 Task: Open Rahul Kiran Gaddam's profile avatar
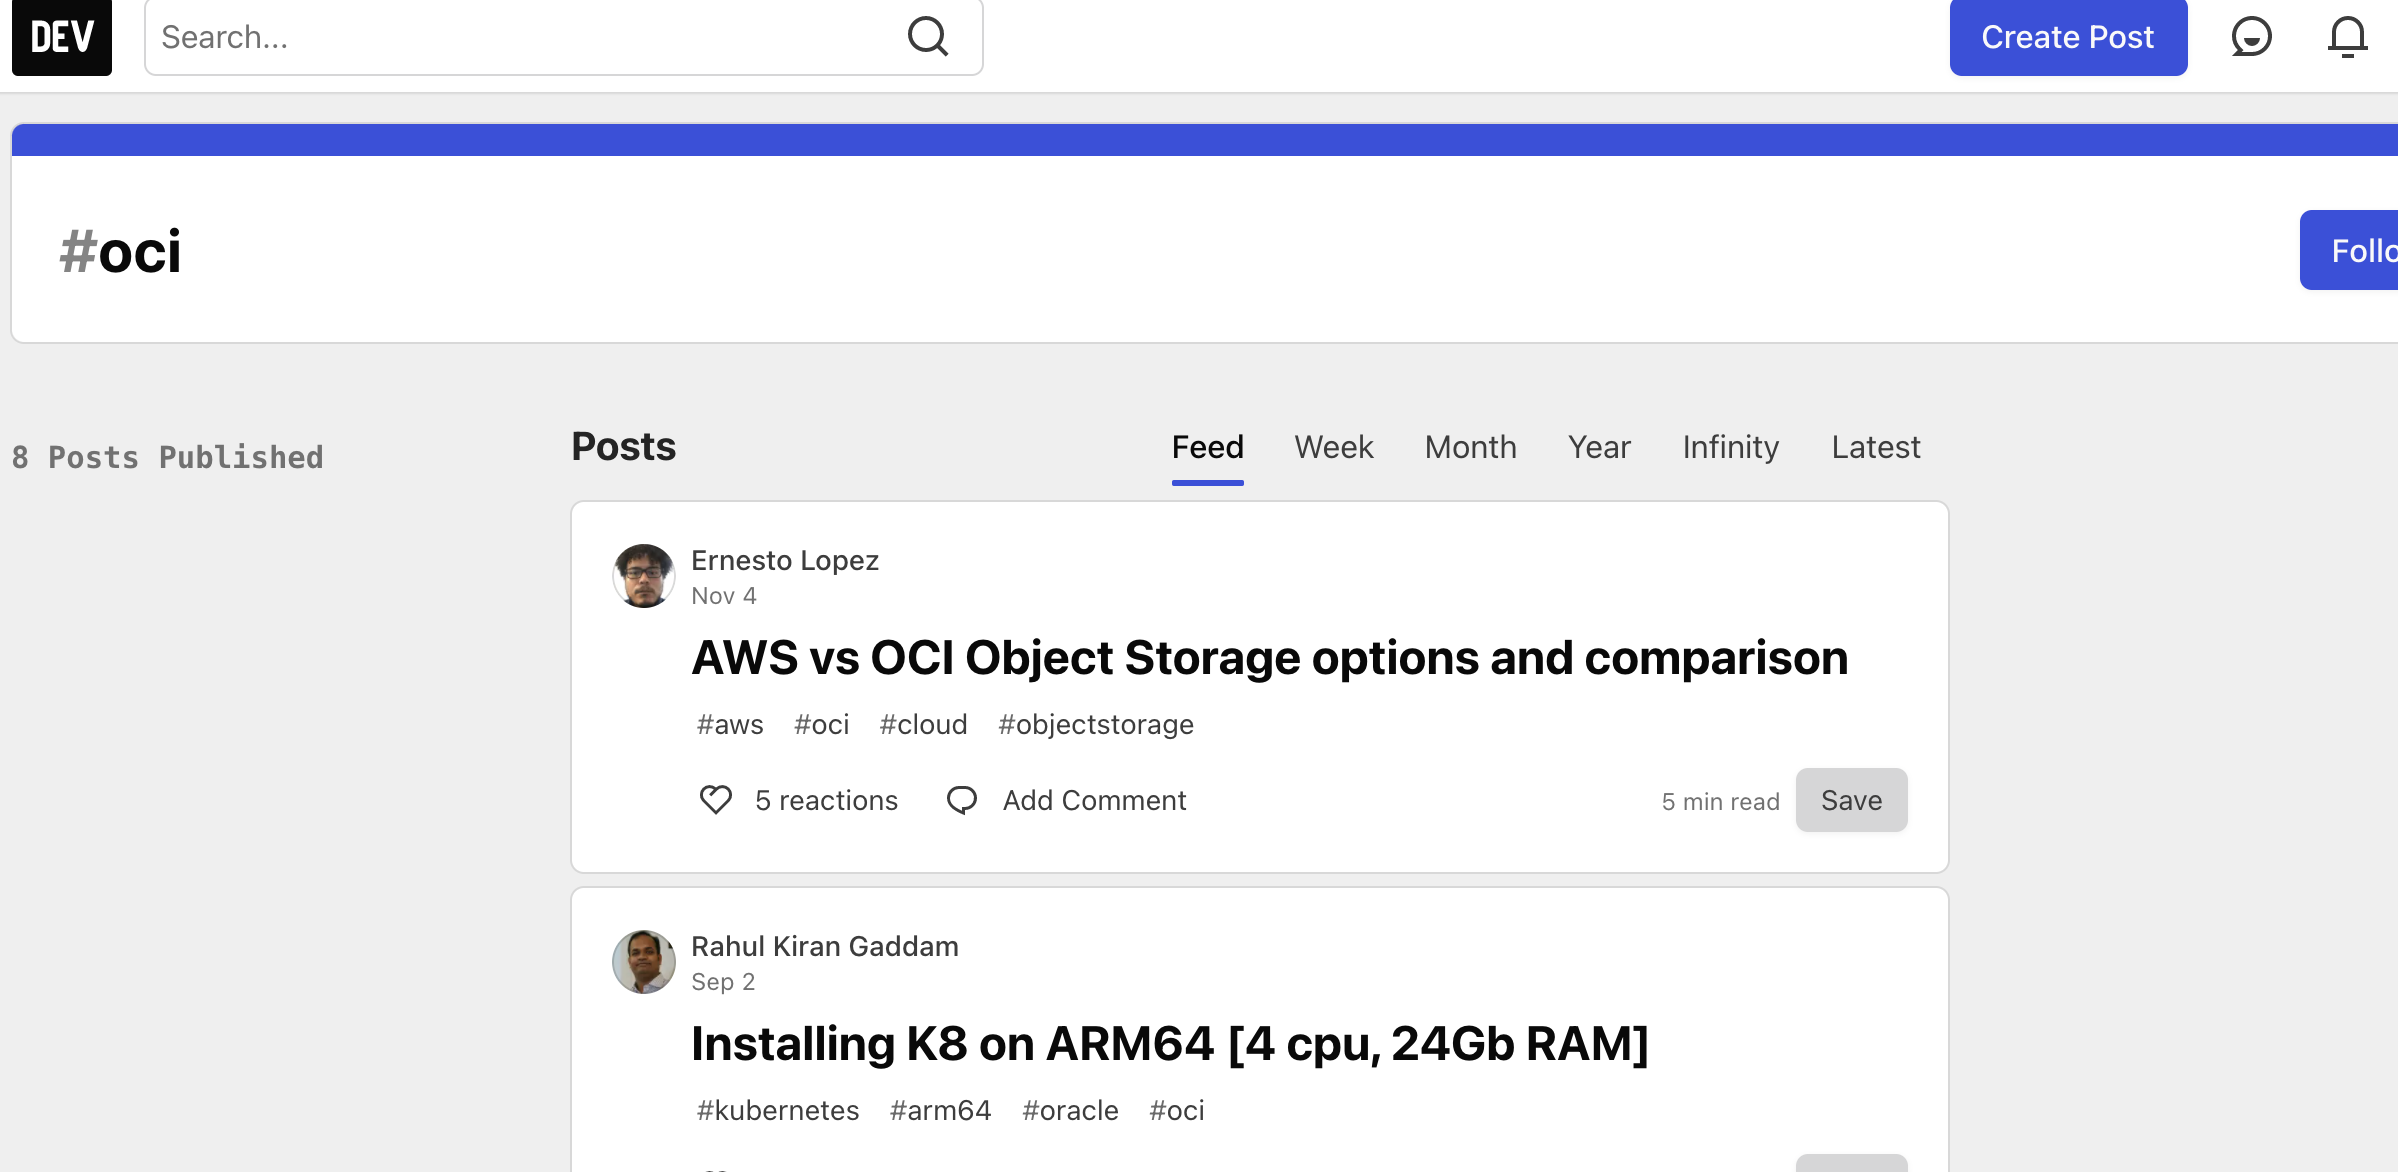644,961
